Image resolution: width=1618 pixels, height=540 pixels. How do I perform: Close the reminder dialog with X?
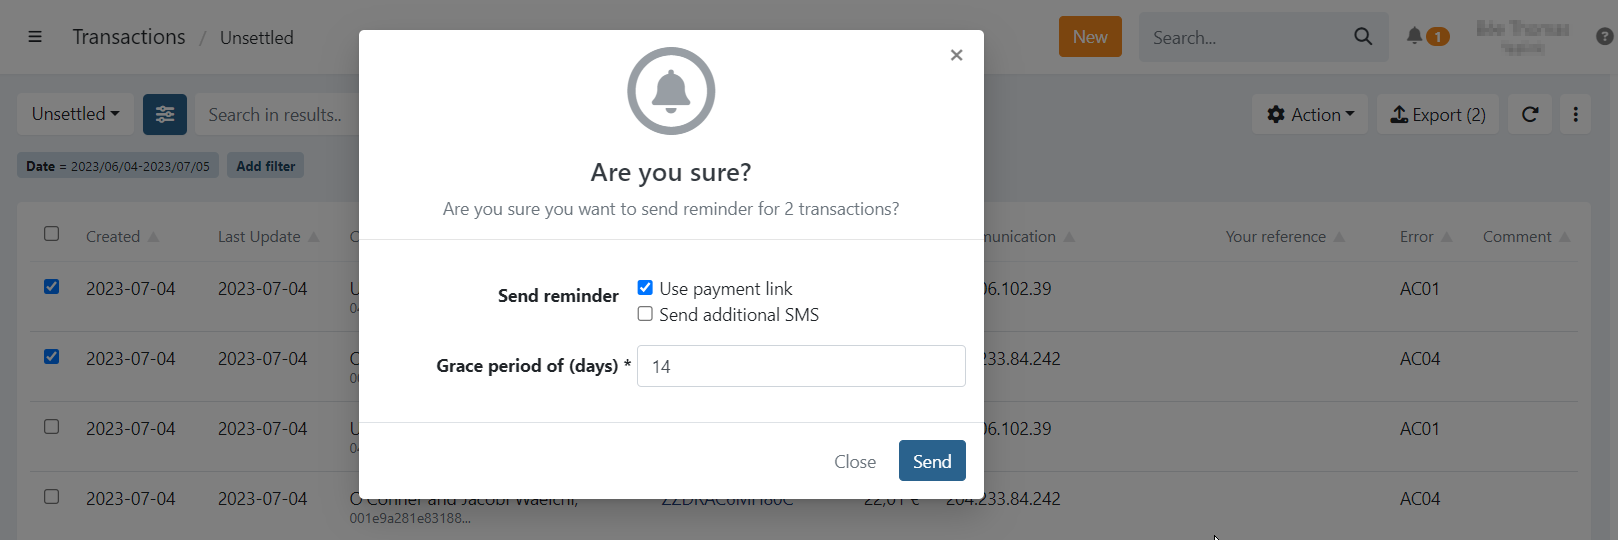(956, 55)
